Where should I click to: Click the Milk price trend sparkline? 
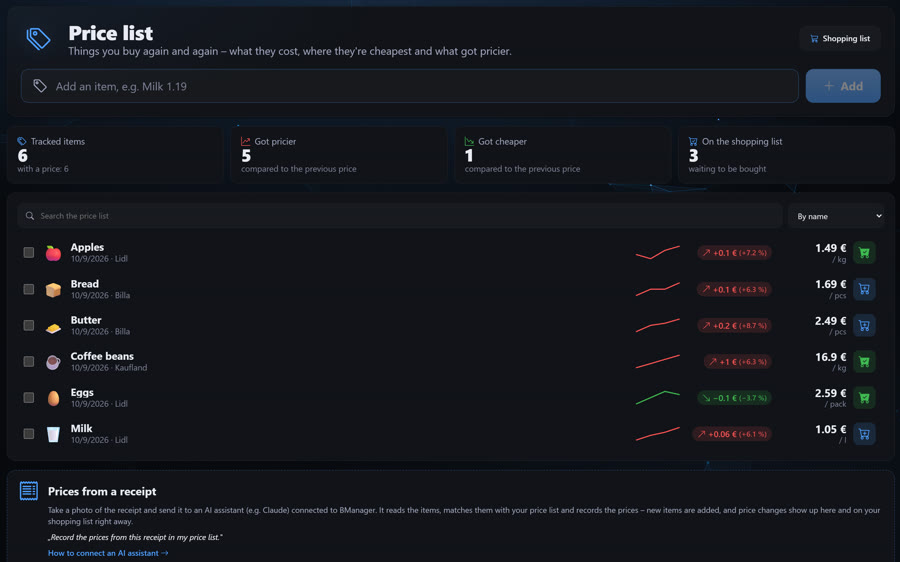pos(658,434)
